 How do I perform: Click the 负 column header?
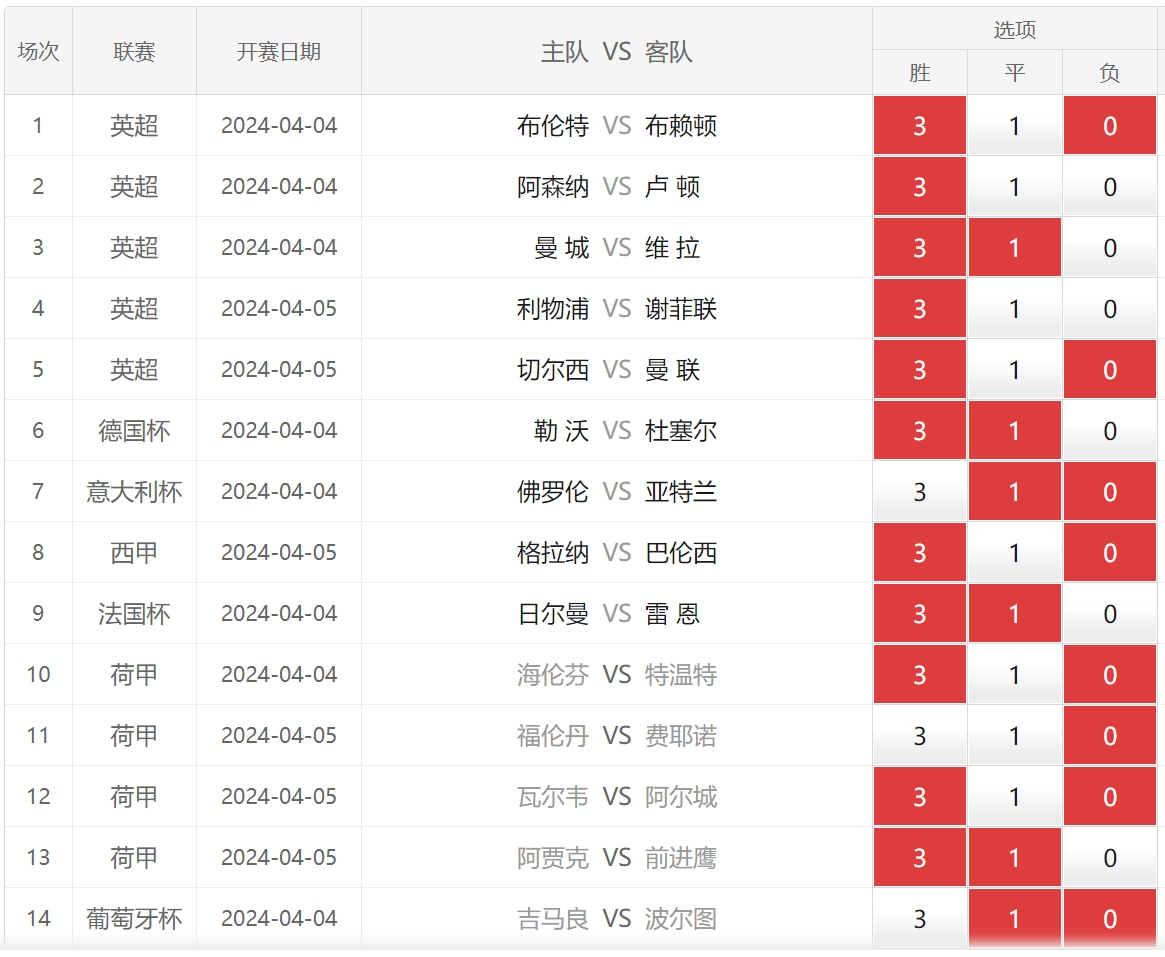pos(1110,72)
